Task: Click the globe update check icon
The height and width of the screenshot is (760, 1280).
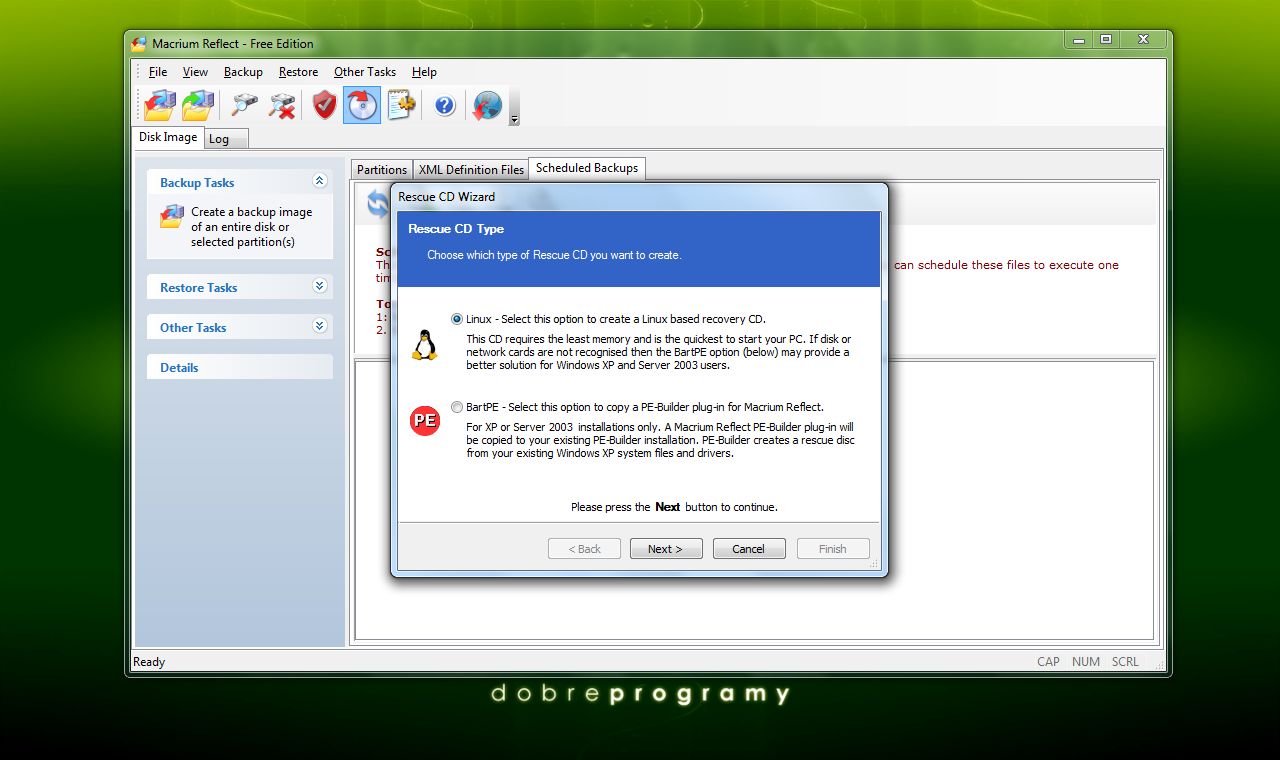Action: [487, 104]
